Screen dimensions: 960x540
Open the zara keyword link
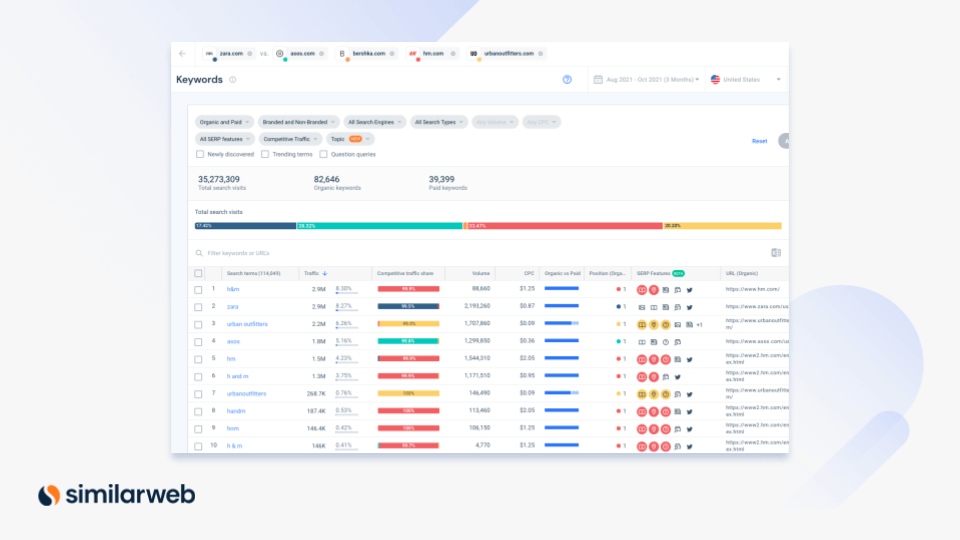click(233, 307)
